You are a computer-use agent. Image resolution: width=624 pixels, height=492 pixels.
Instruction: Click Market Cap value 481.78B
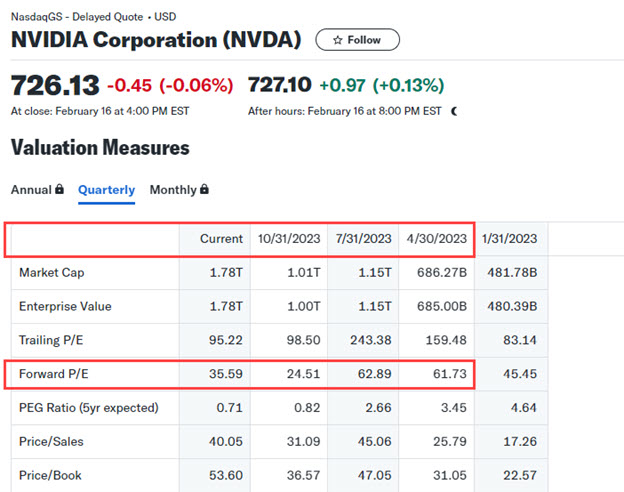click(512, 273)
